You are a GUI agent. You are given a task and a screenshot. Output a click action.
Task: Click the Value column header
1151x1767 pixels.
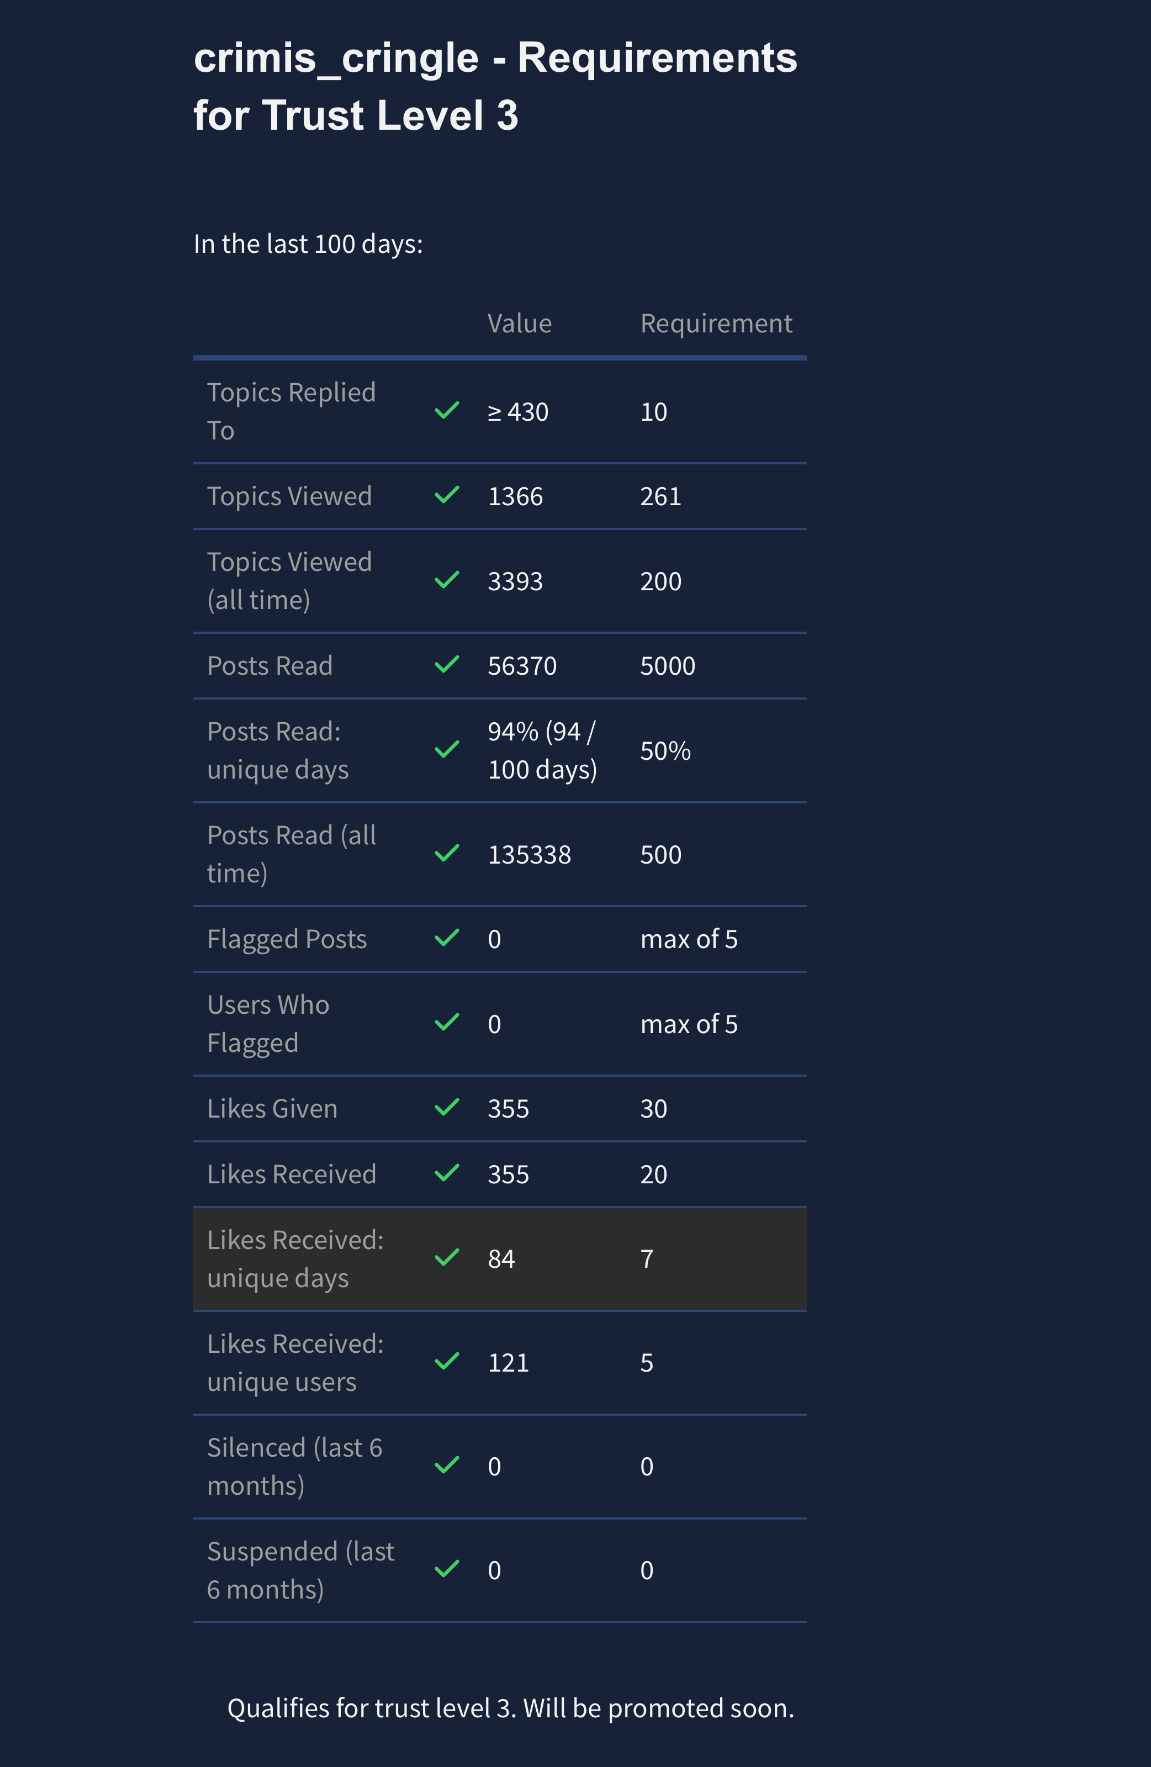click(519, 324)
